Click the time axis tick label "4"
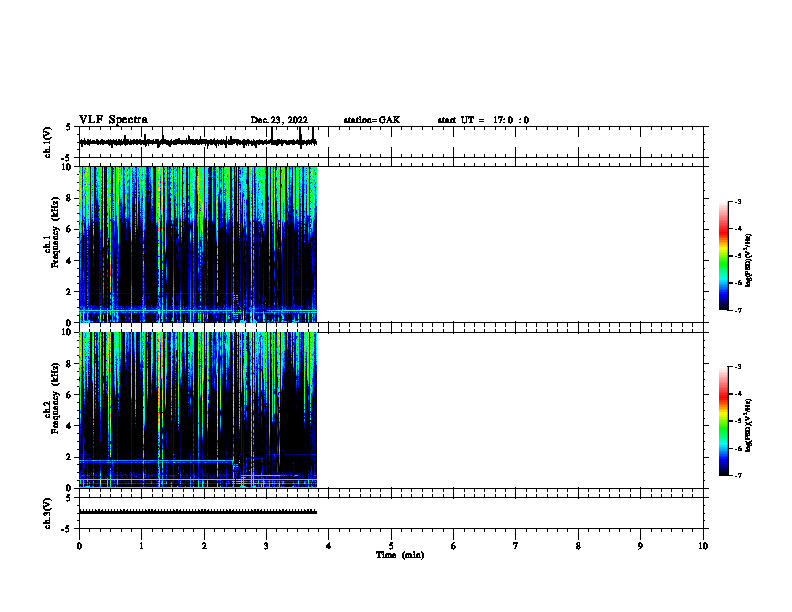 [x=329, y=546]
